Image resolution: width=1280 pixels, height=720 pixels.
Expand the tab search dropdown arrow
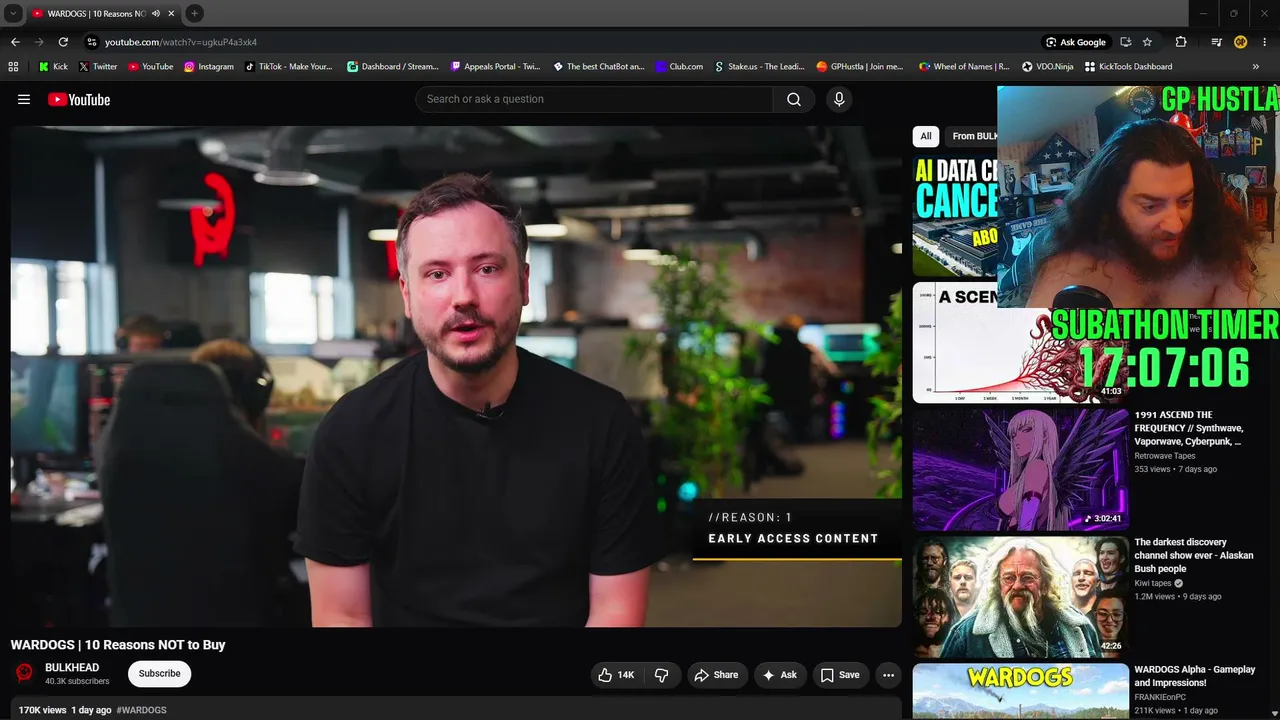tap(13, 14)
